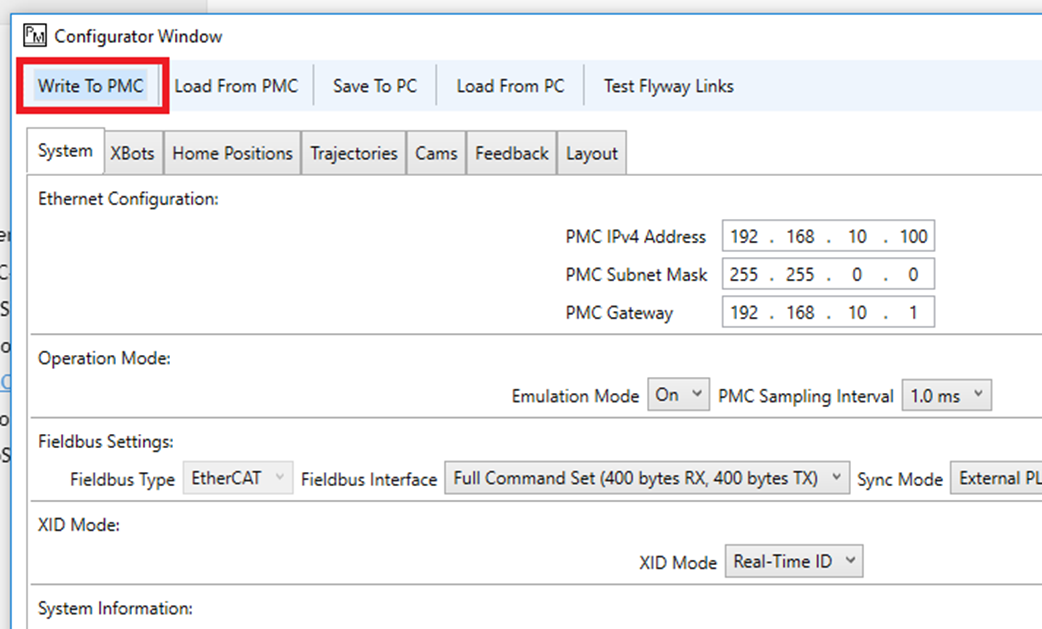Expand the XID Mode dropdown

793,561
